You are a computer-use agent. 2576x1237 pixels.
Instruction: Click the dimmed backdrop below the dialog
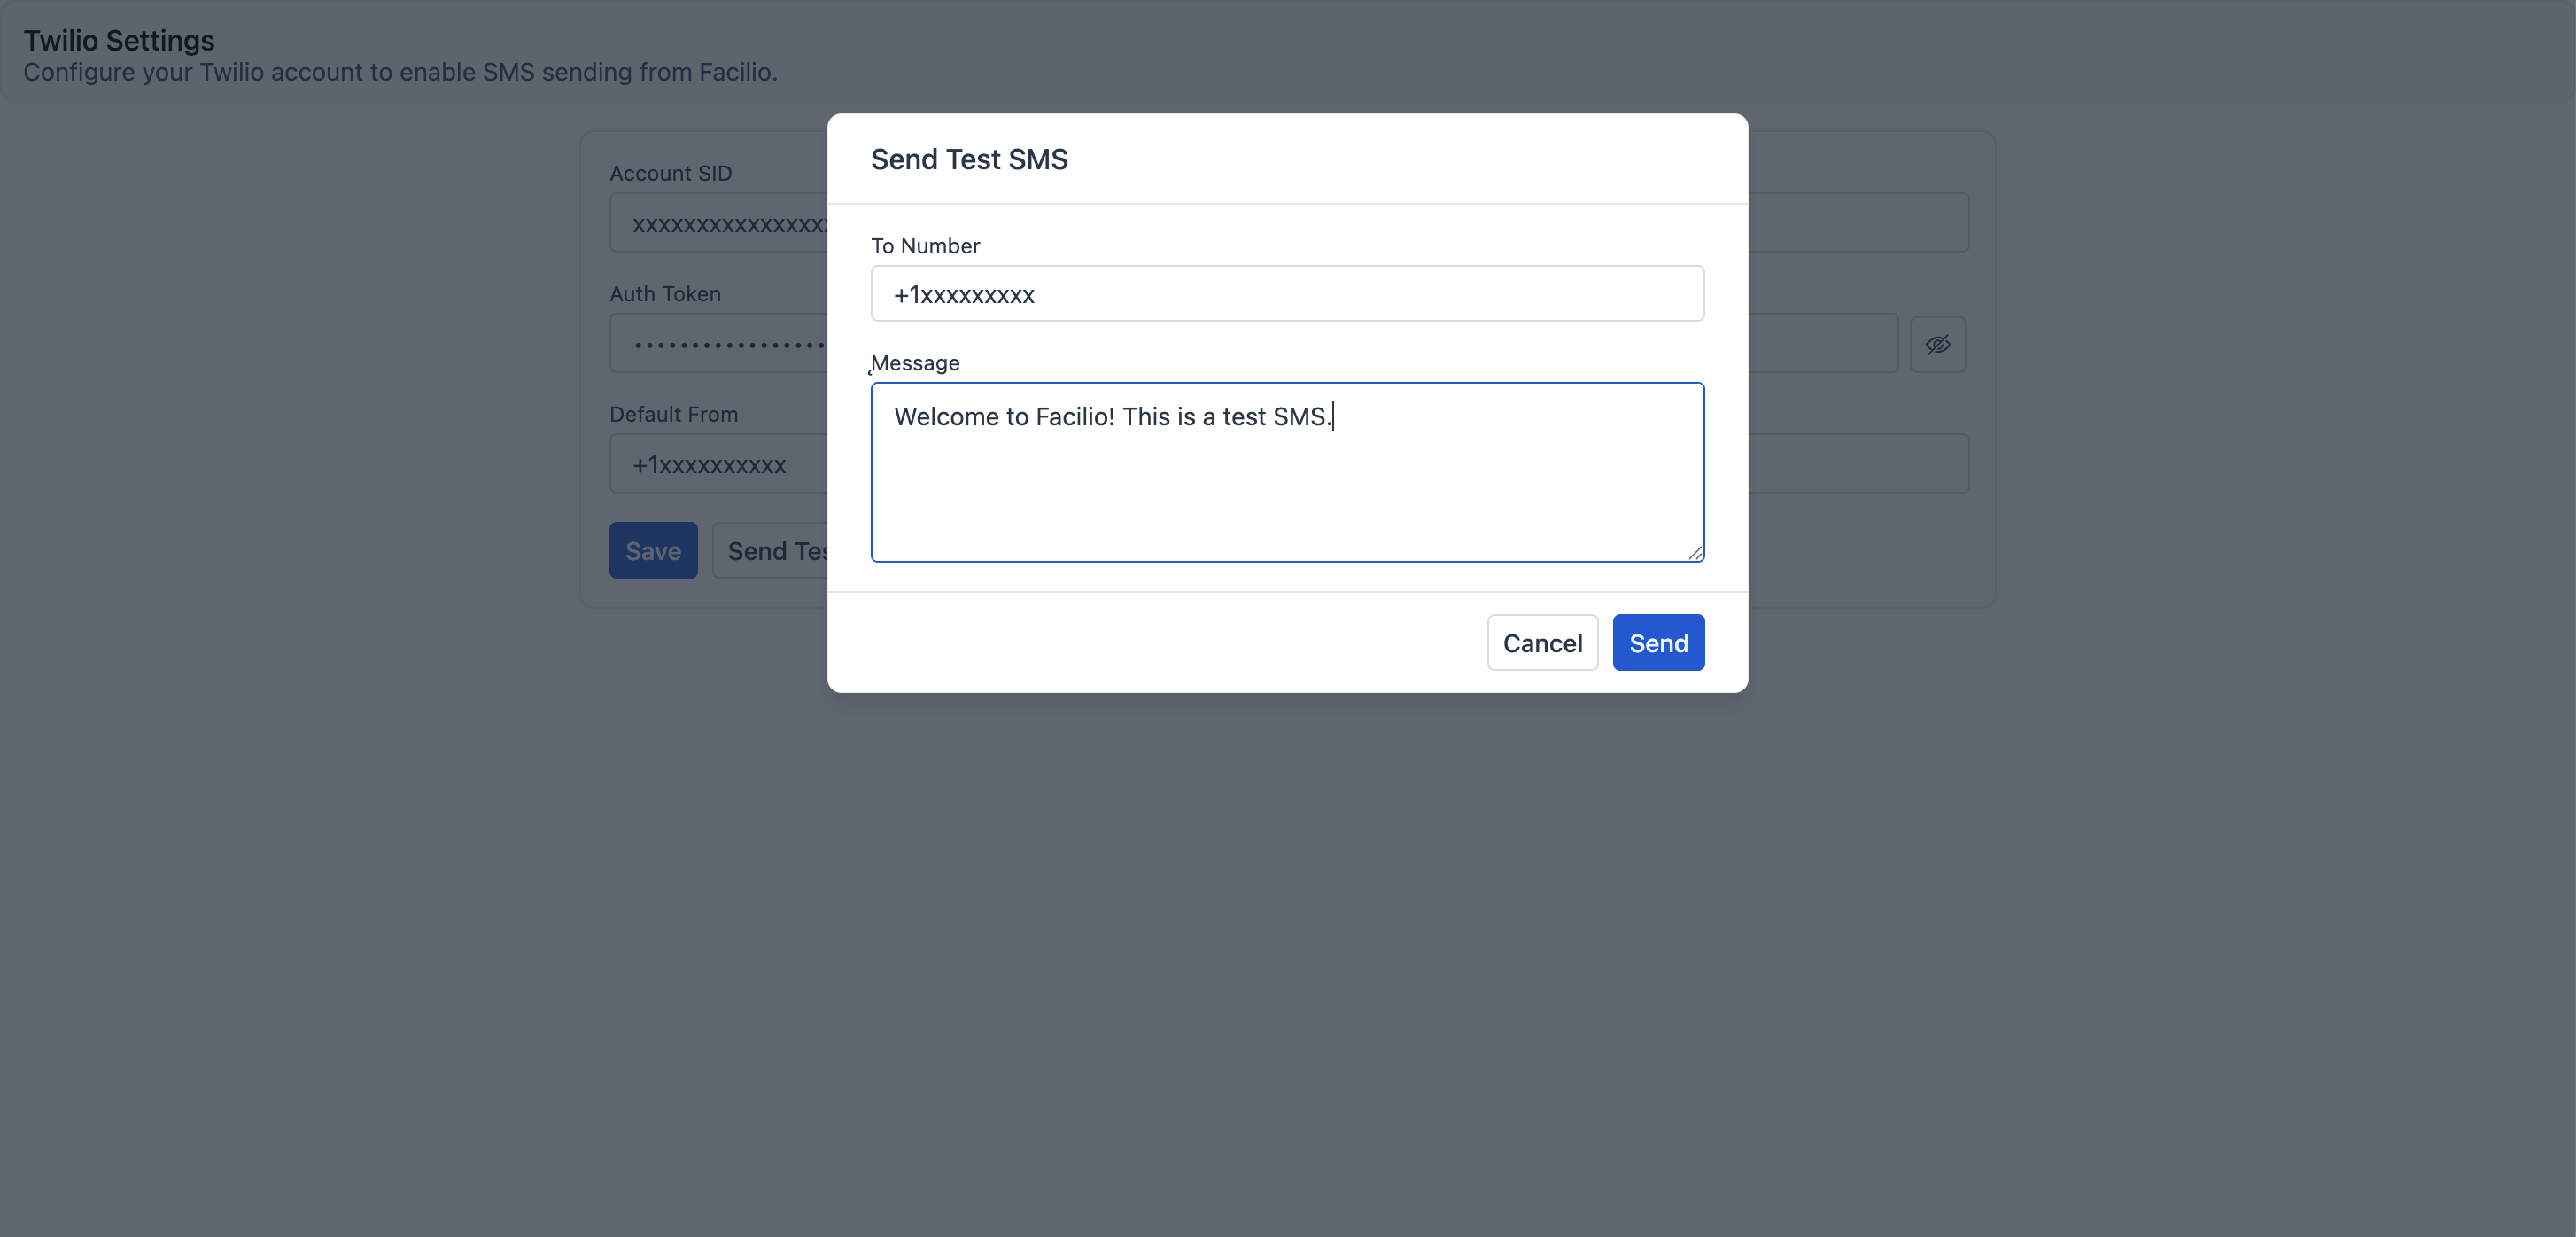click(x=1287, y=950)
